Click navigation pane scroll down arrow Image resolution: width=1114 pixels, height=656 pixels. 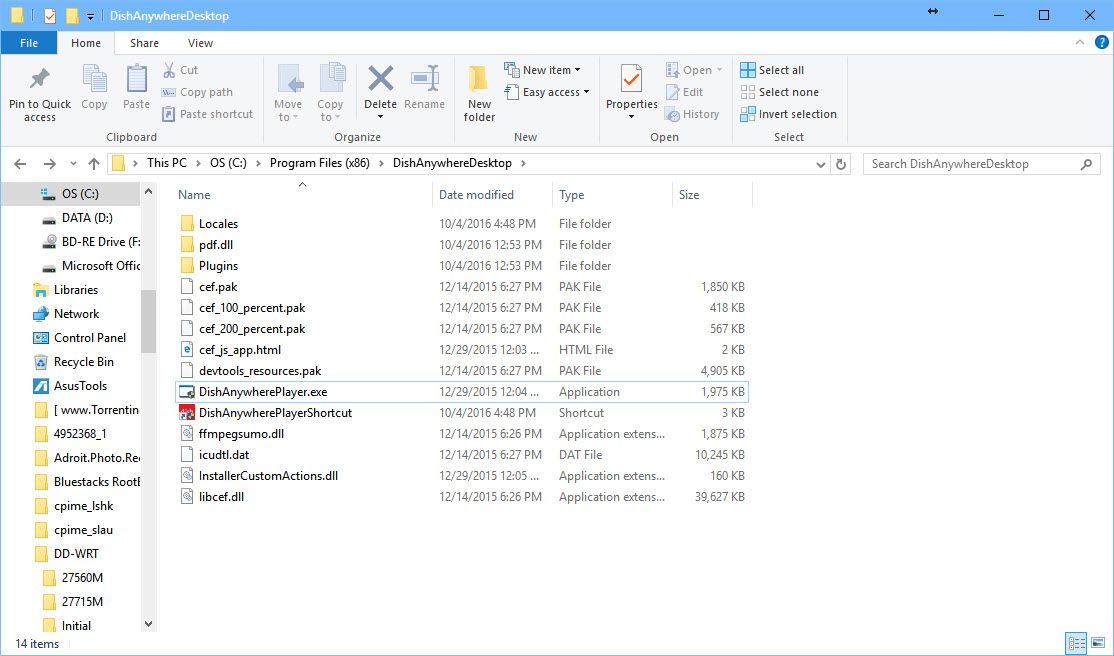pos(148,624)
